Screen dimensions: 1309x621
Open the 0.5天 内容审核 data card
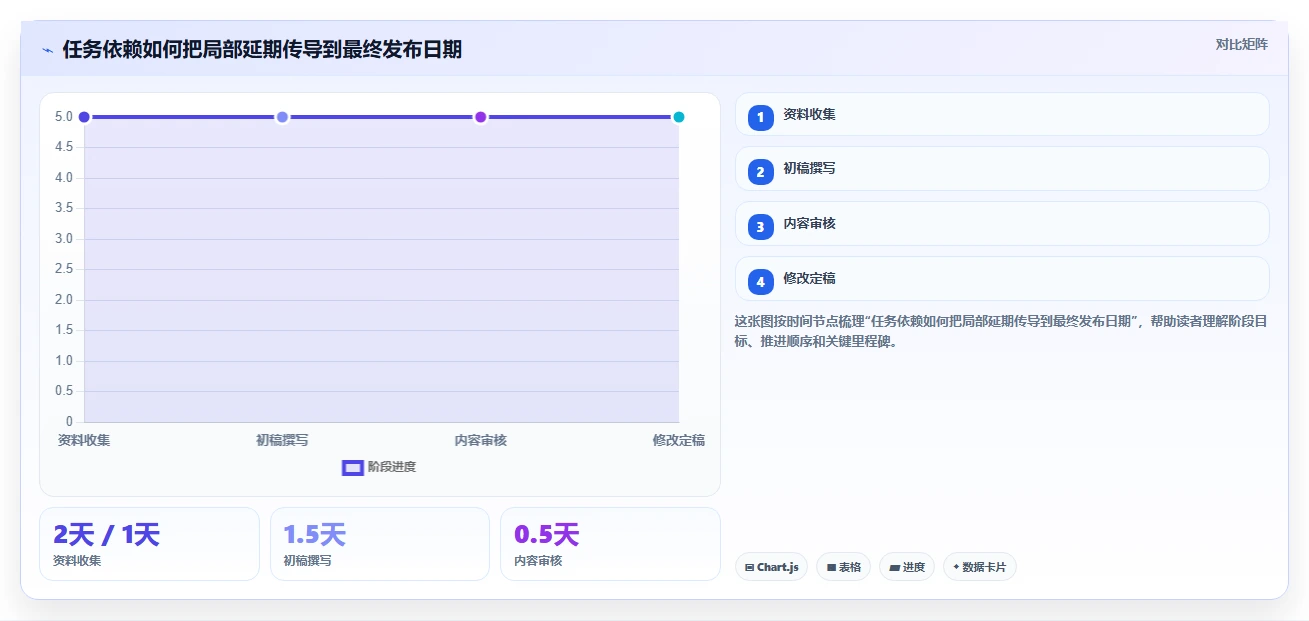point(610,544)
